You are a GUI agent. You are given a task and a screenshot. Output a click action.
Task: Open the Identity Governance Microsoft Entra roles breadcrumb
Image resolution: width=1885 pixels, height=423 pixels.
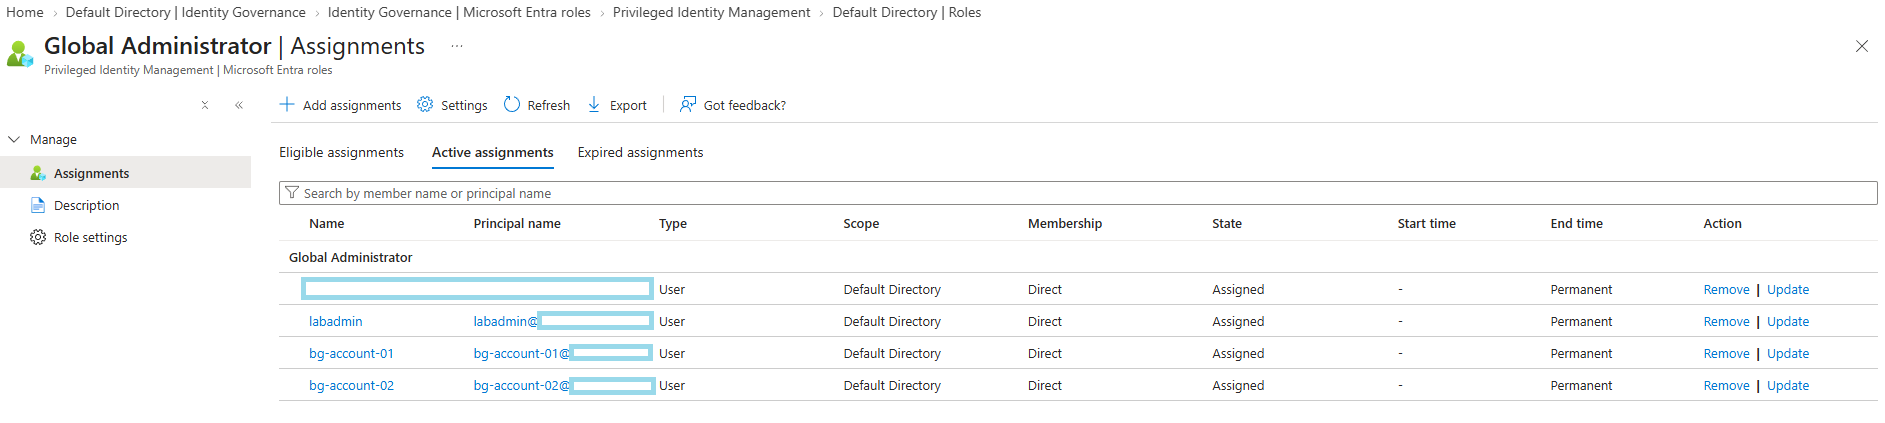click(459, 12)
